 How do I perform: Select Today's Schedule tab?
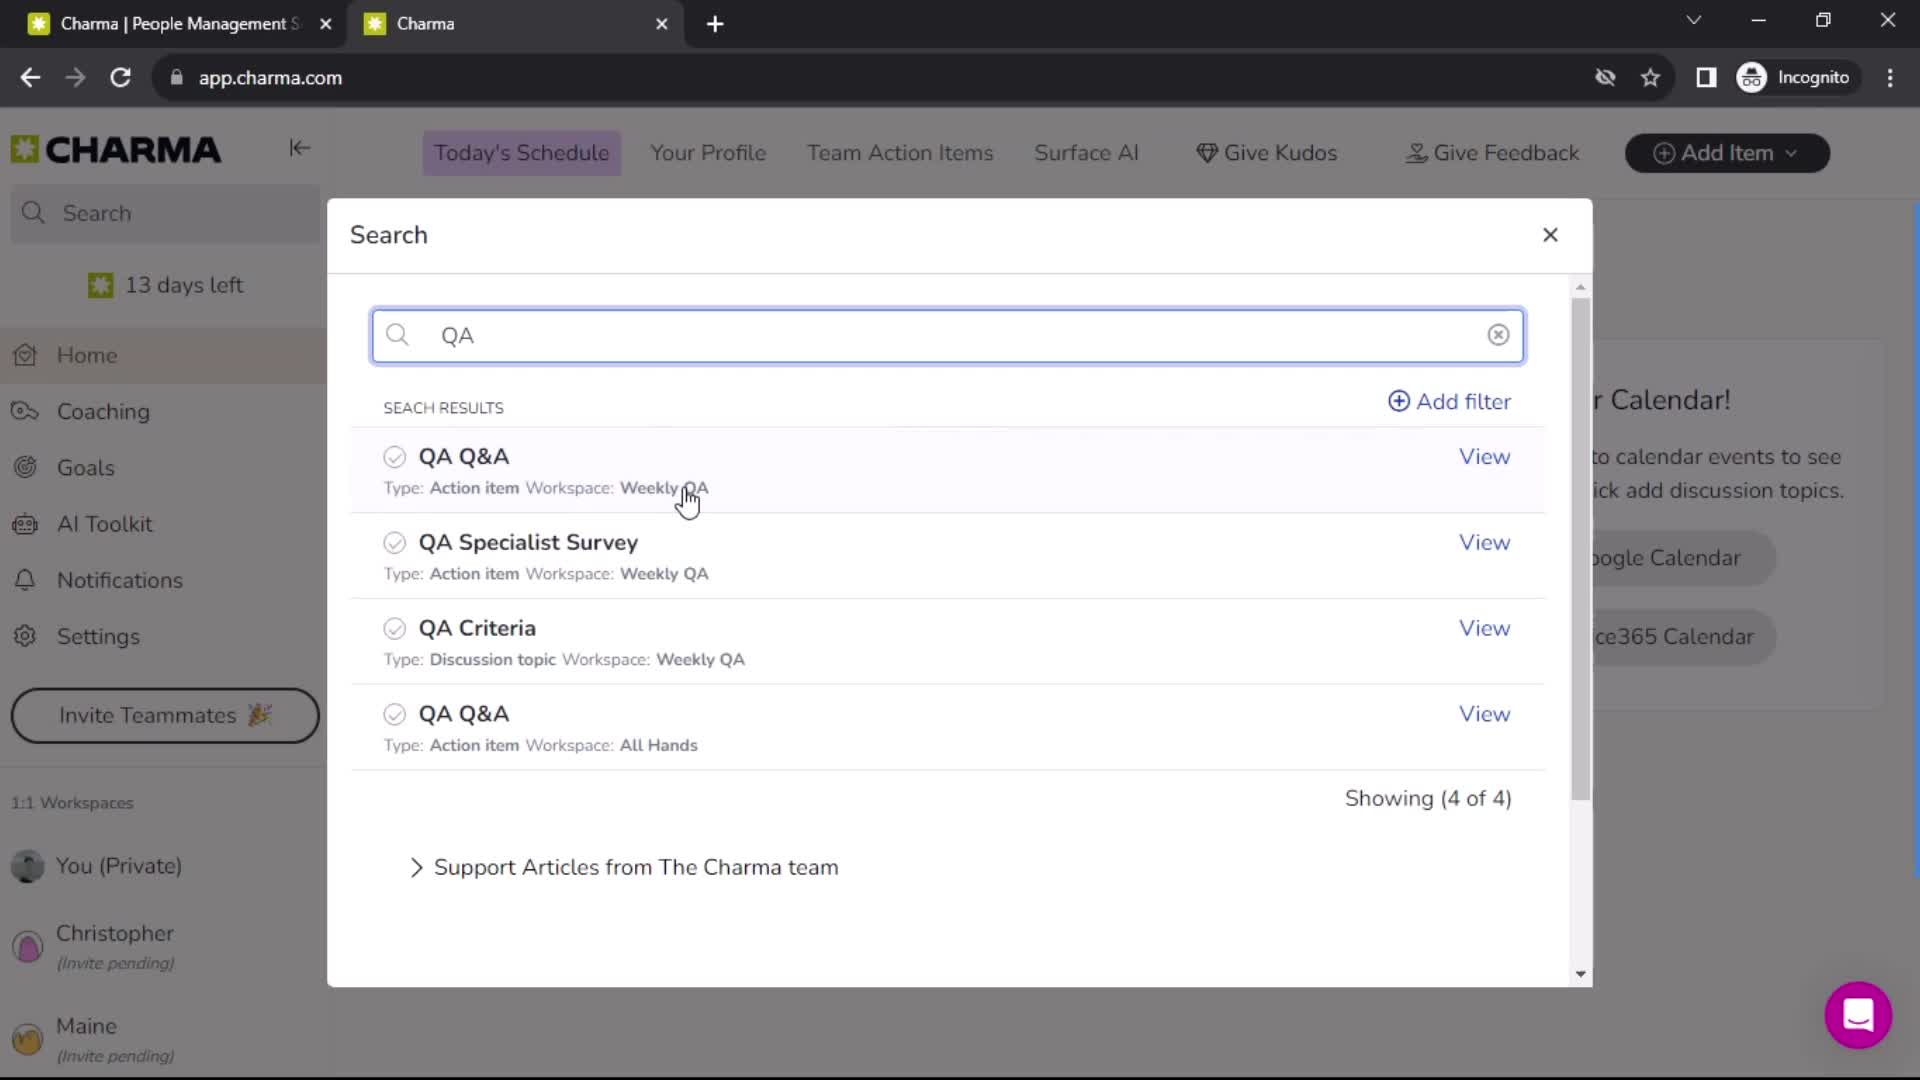click(520, 153)
